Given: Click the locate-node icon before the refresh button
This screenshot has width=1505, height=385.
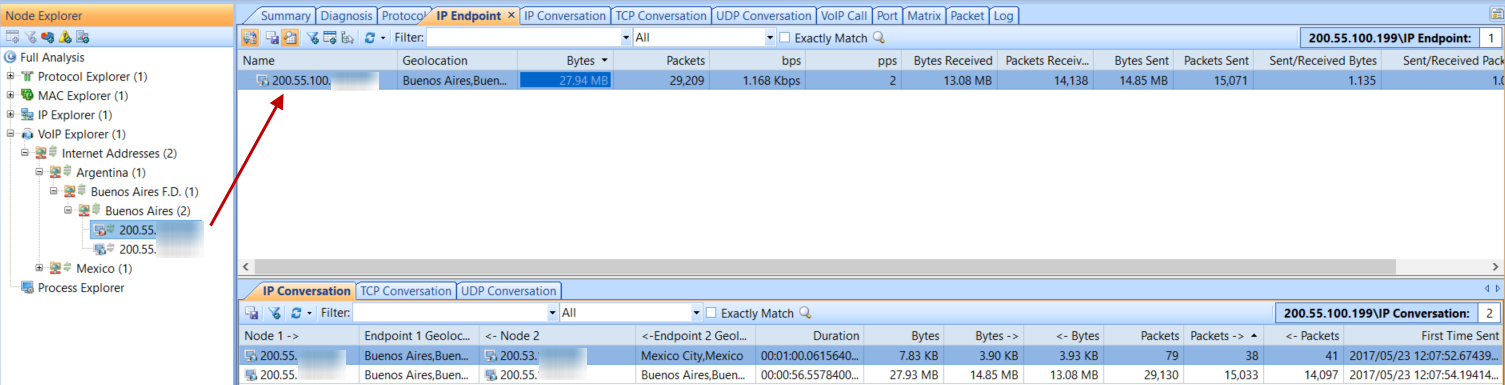Looking at the screenshot, I should coord(347,37).
